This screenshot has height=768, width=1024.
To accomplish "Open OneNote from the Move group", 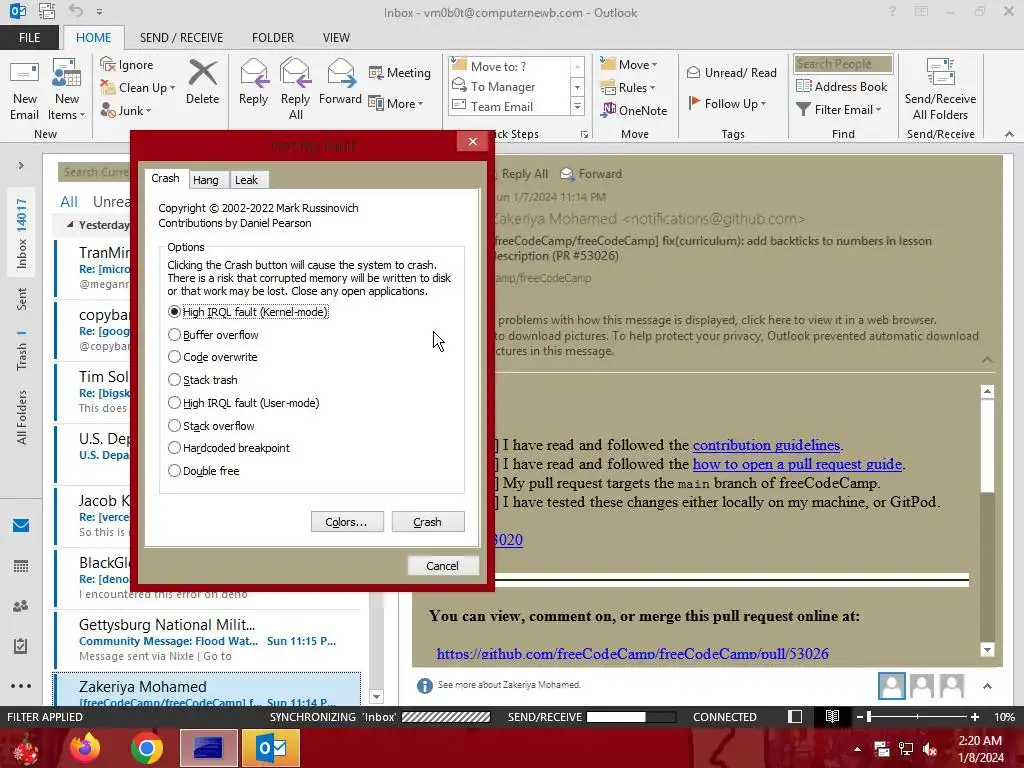I will pos(634,110).
